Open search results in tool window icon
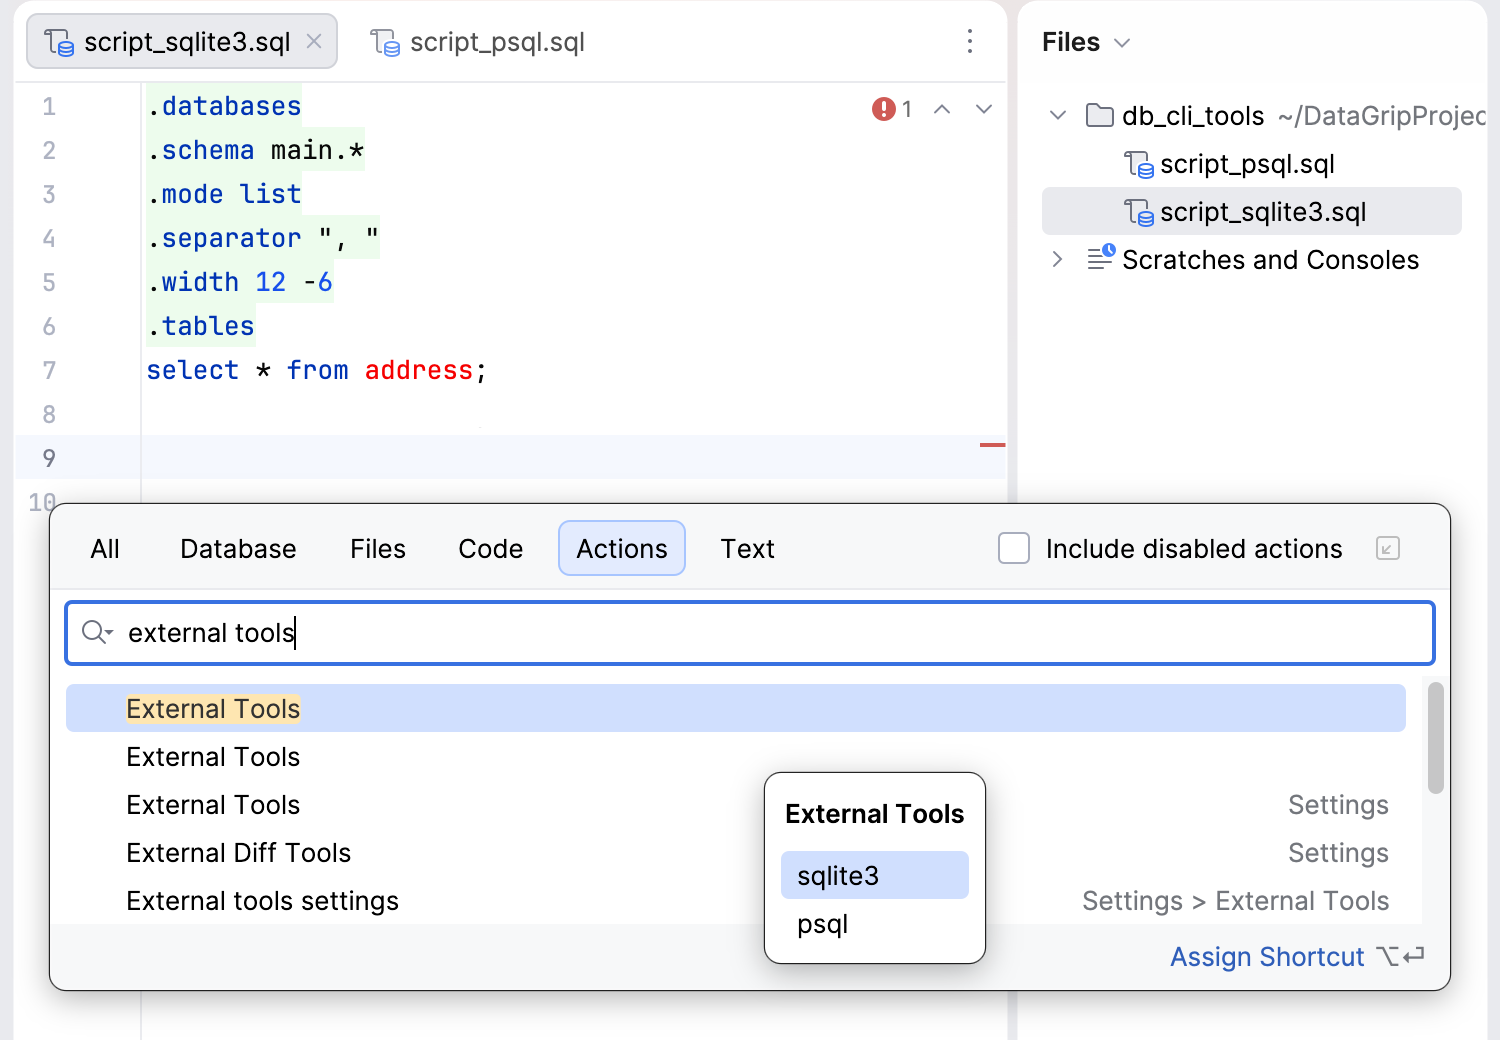The width and height of the screenshot is (1500, 1040). pyautogui.click(x=1388, y=548)
